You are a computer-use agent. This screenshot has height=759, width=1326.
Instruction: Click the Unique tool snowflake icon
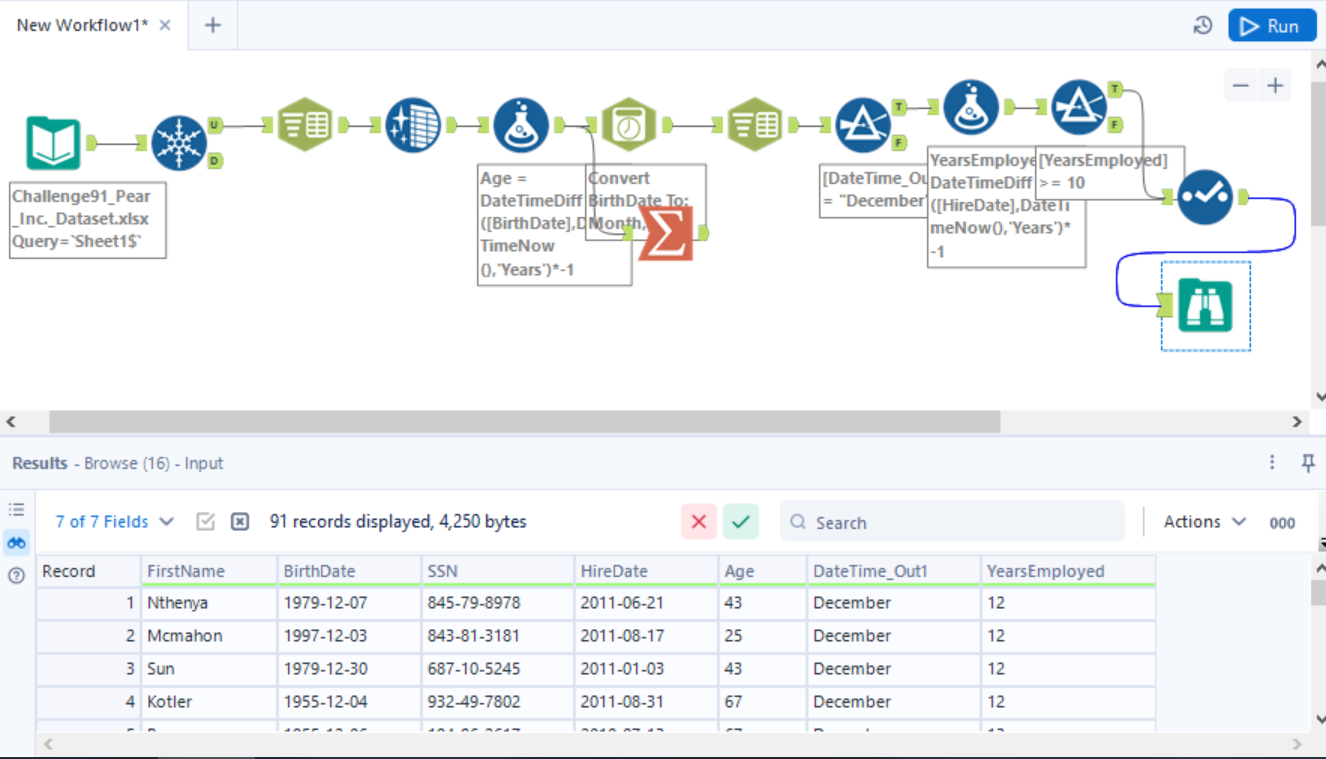click(178, 143)
